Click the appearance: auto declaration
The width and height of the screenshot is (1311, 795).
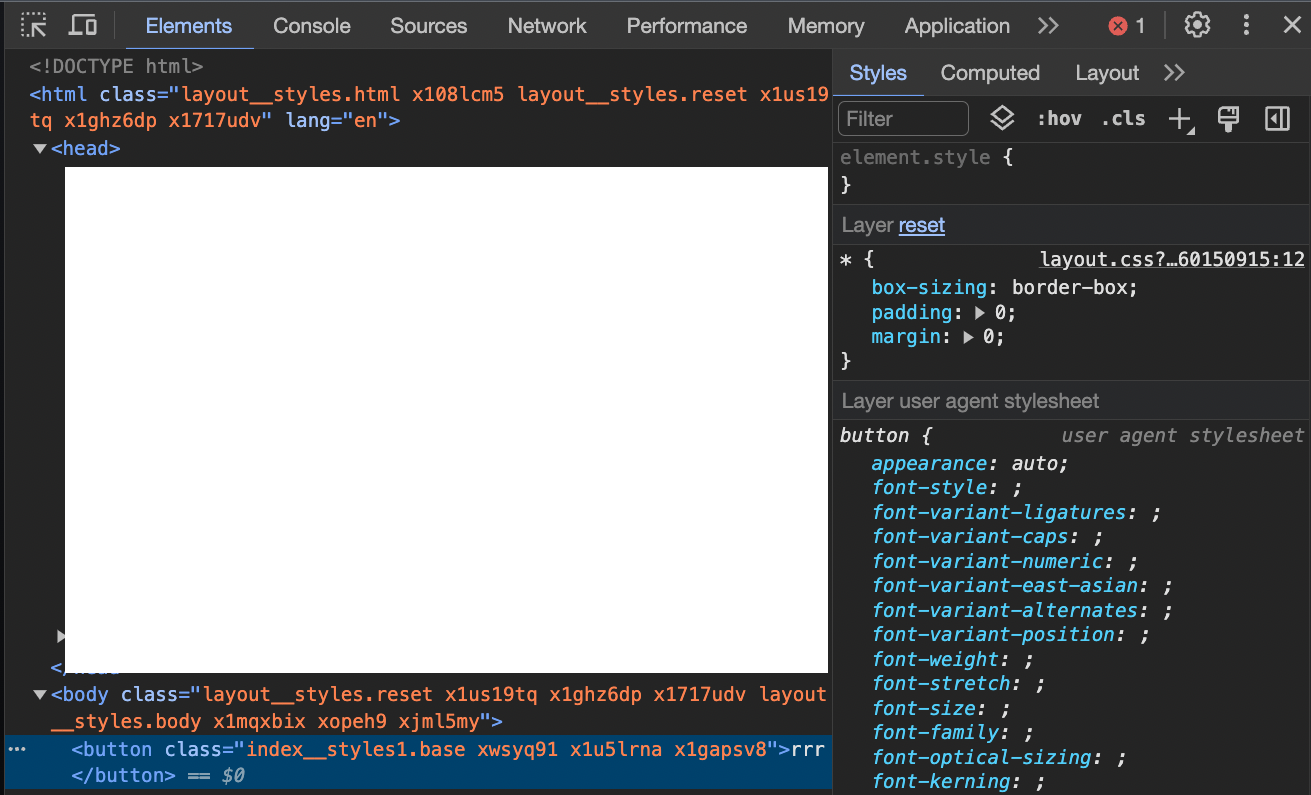[970, 464]
